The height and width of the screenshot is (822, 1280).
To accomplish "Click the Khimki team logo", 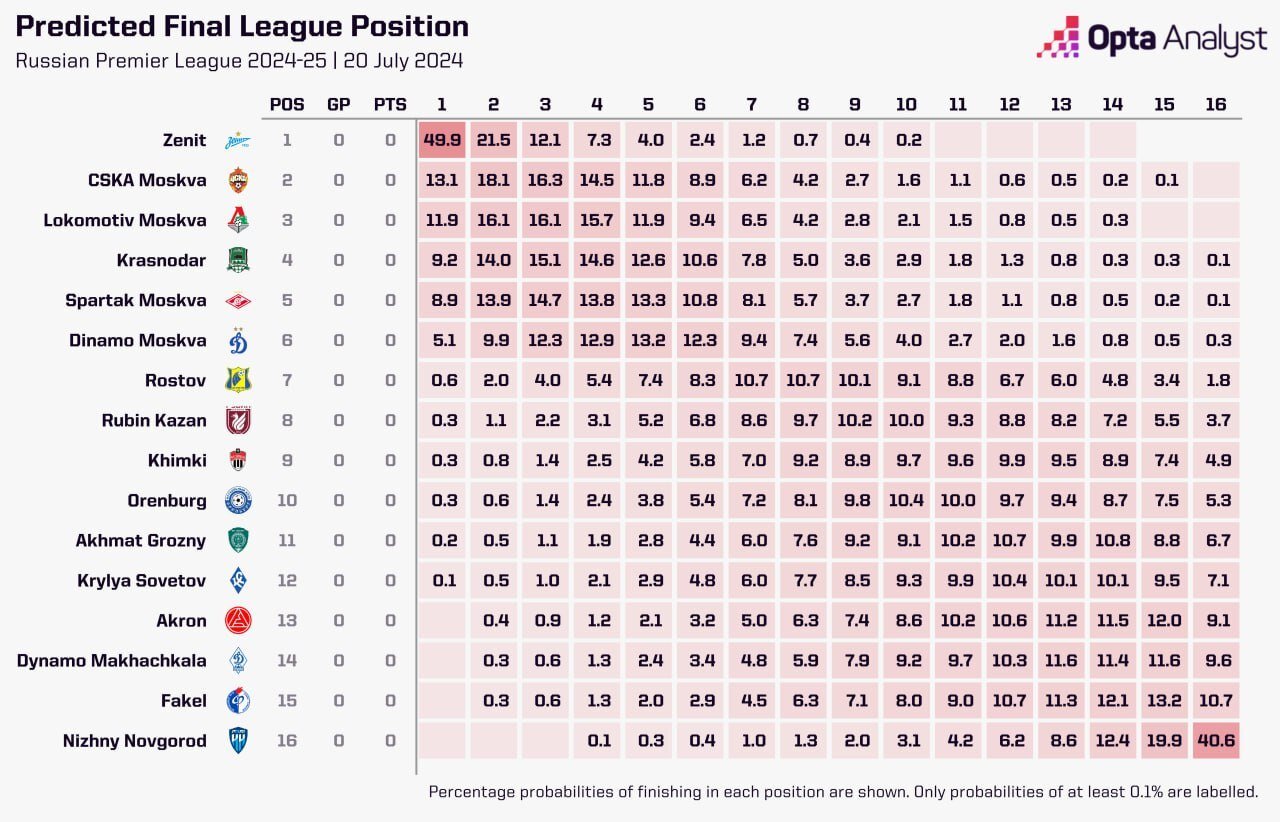I will tap(238, 461).
